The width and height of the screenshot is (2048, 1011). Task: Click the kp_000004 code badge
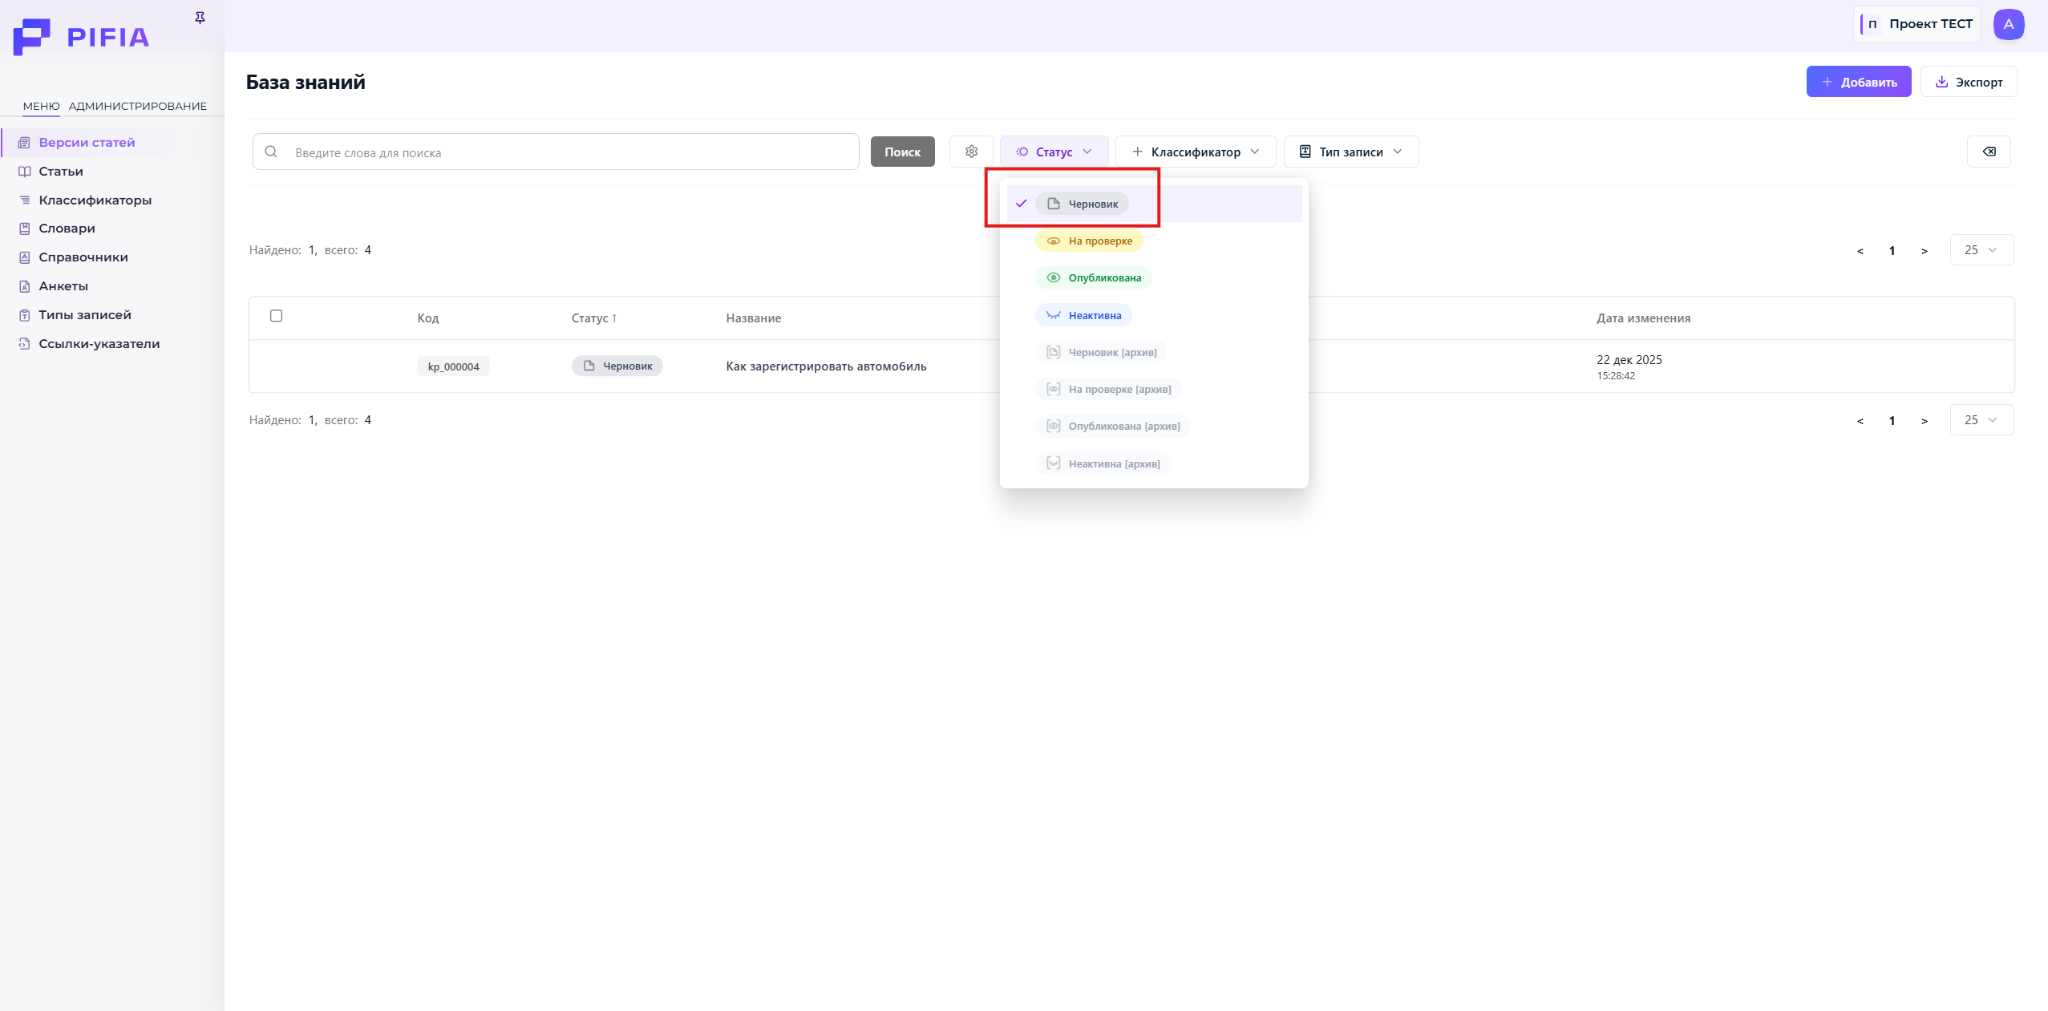tap(453, 367)
